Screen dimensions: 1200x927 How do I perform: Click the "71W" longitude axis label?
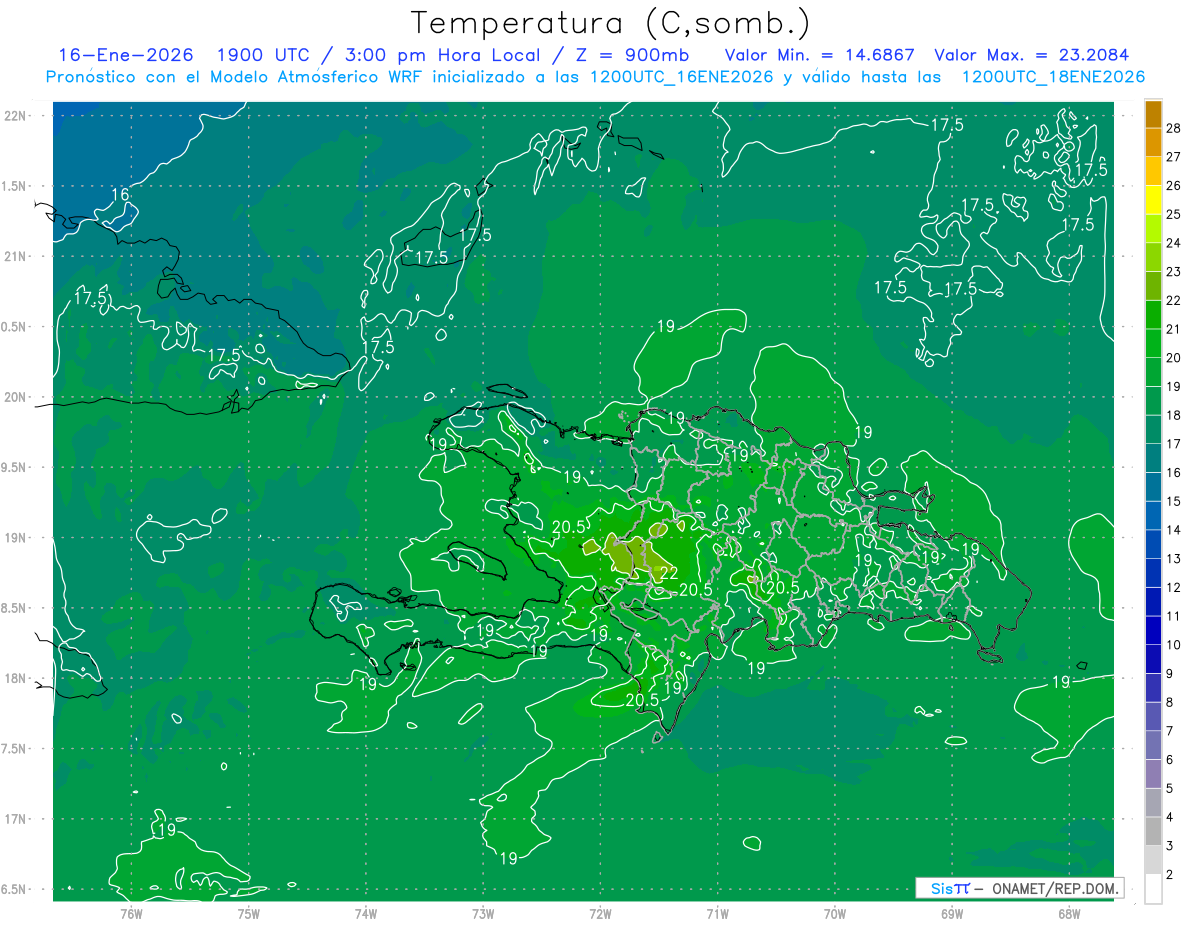tap(717, 914)
